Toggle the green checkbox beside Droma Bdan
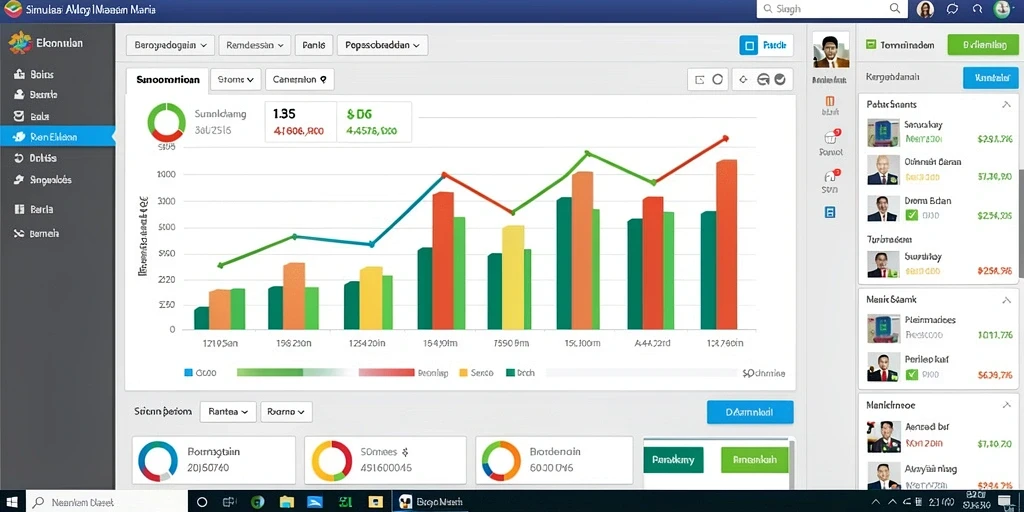1024x512 pixels. coord(912,216)
